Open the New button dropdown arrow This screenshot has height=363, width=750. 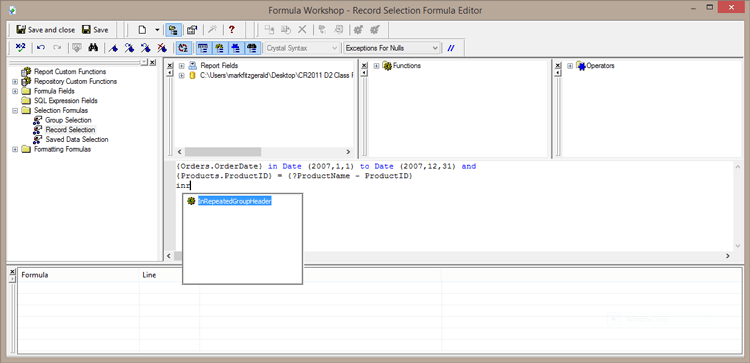pyautogui.click(x=157, y=30)
